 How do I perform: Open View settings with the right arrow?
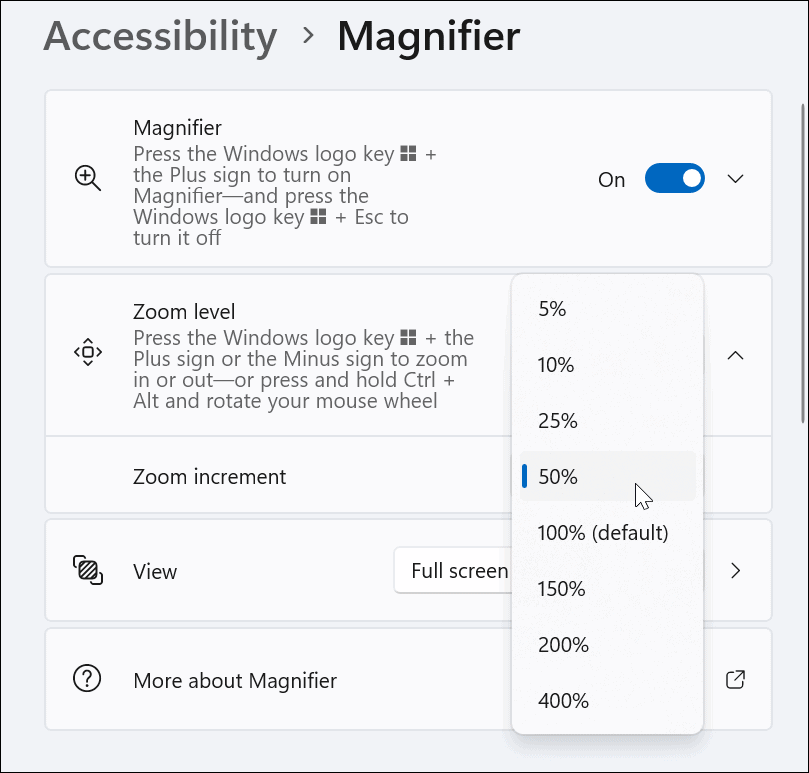tap(736, 571)
